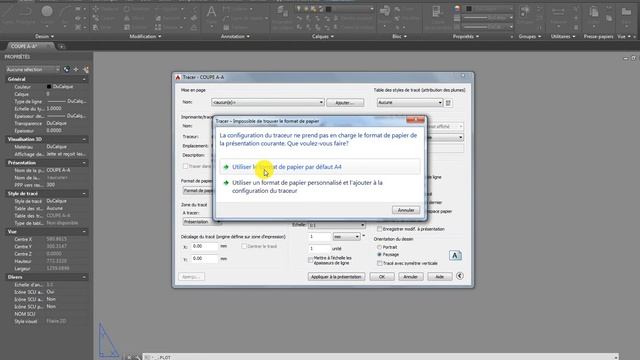Click the viewport minimize icon at top right
This screenshot has width=640, height=360.
[x=626, y=58]
